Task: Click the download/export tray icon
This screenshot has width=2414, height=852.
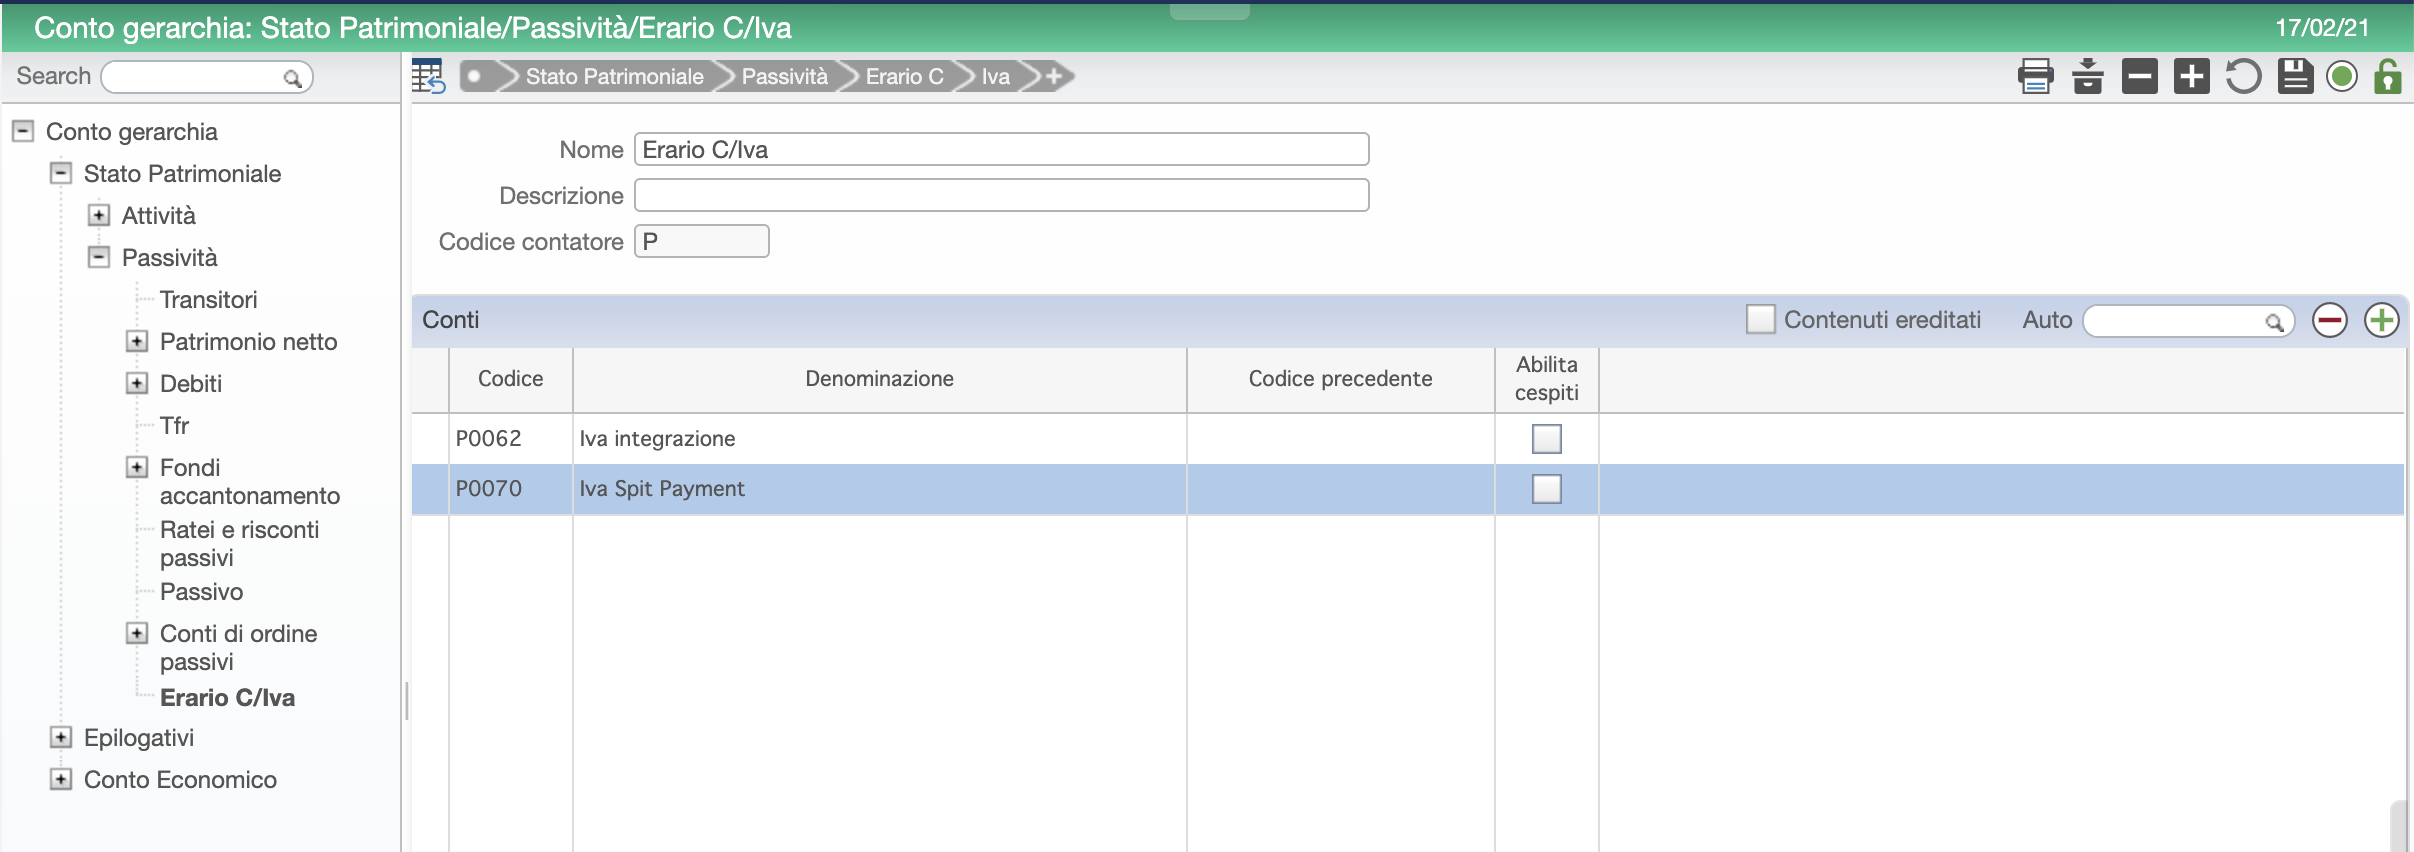Action: pos(2087,76)
